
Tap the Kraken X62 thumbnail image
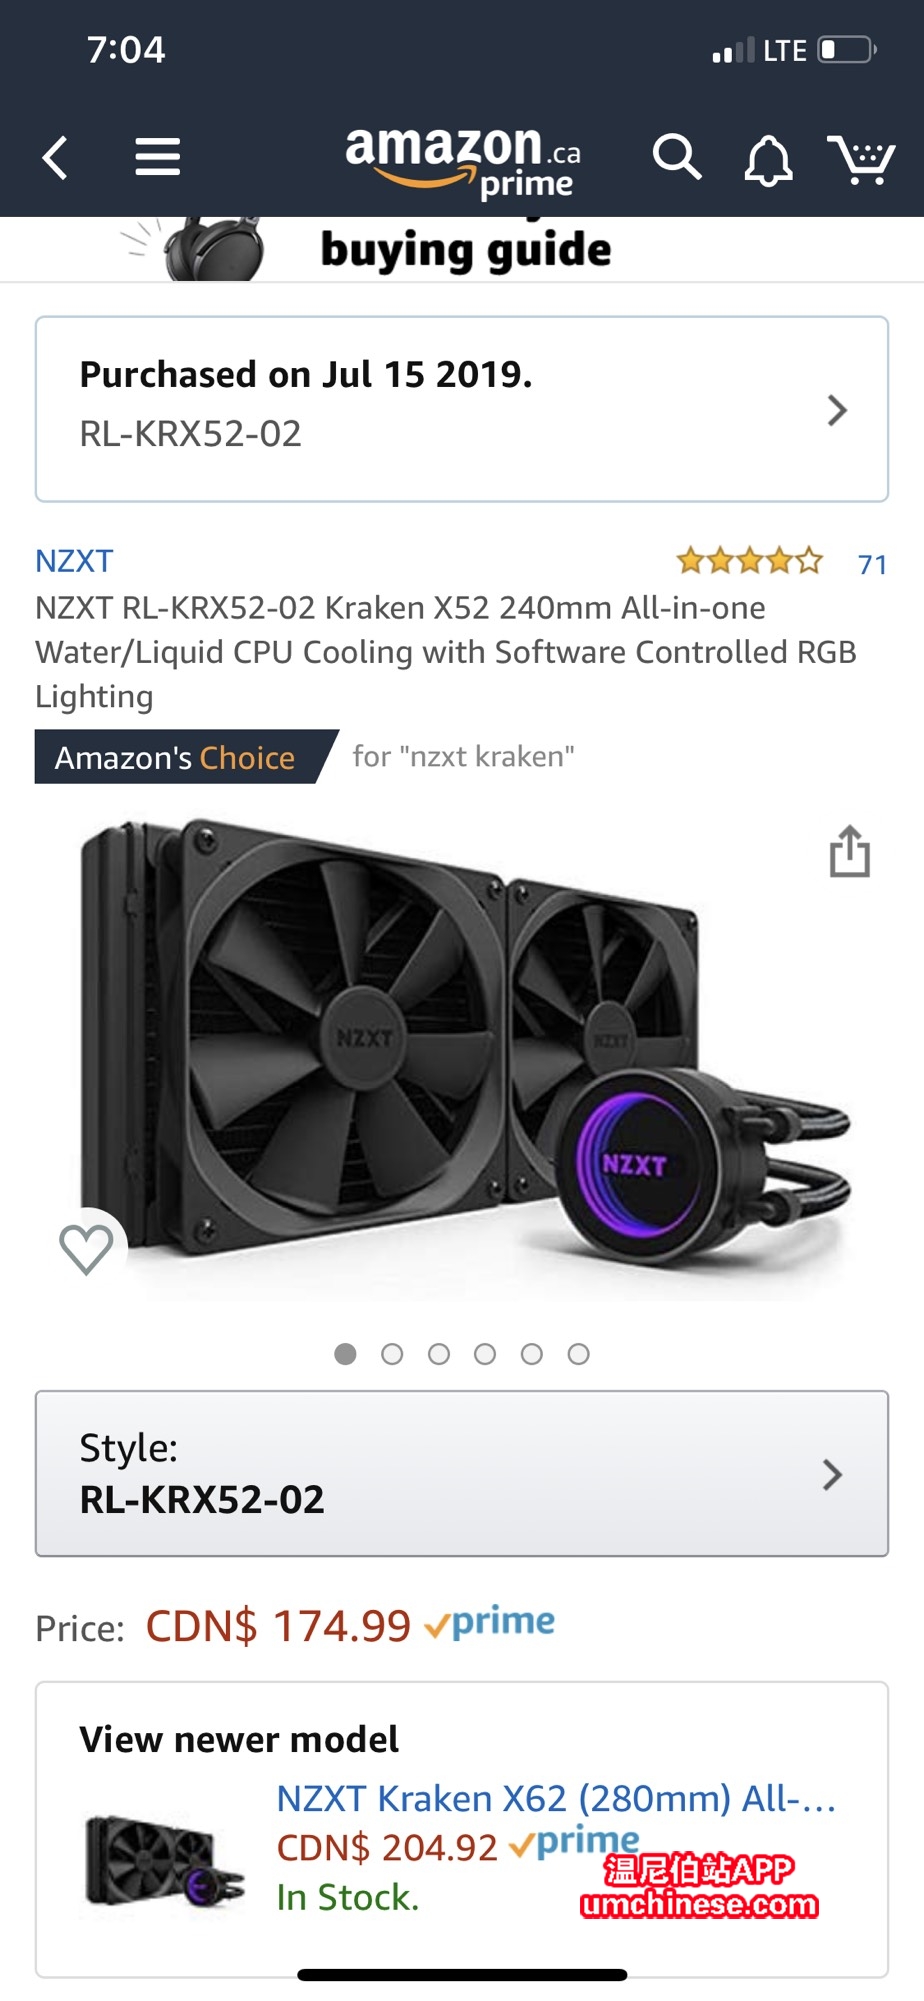(165, 1861)
